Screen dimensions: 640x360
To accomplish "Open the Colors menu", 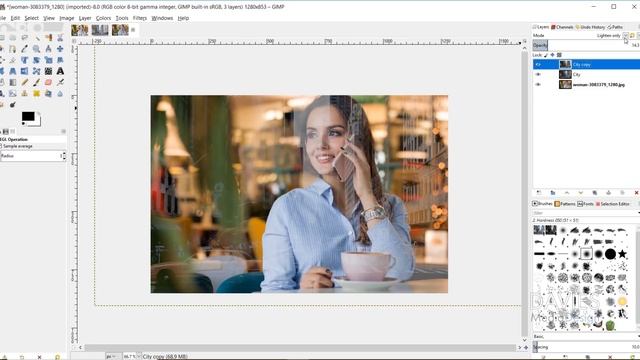I will 103,18.
